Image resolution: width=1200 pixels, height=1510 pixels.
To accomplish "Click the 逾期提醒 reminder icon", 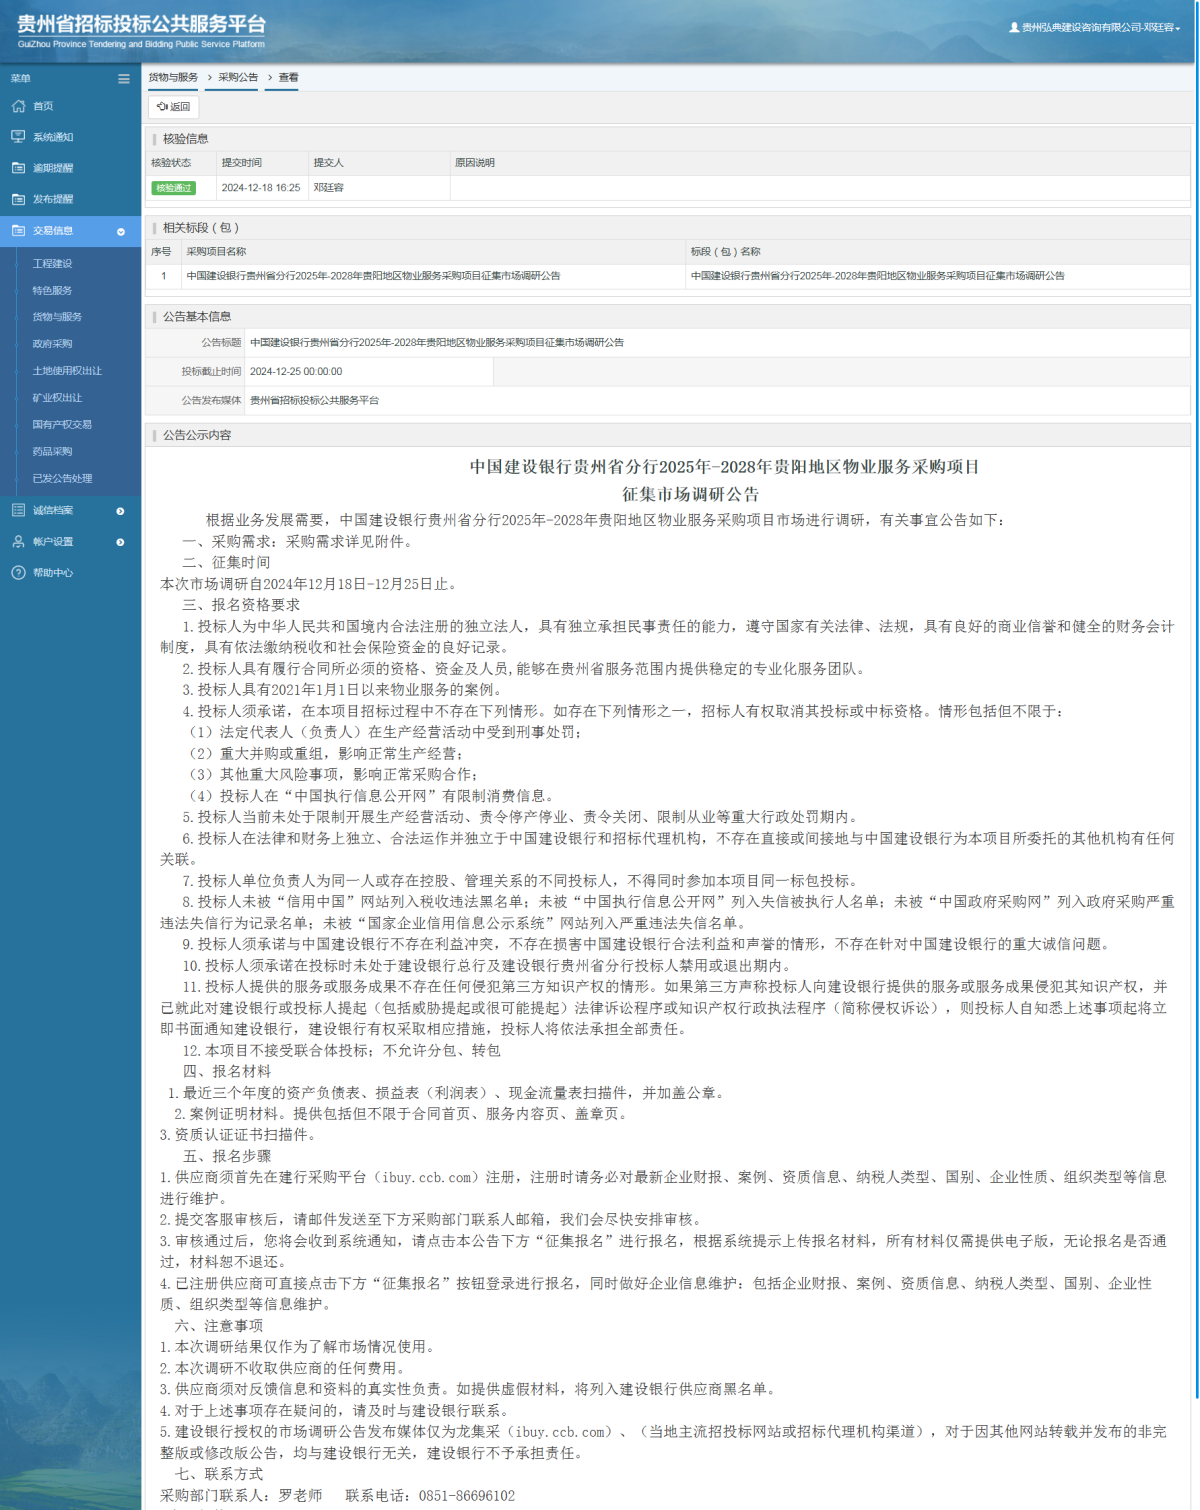I will coord(18,168).
